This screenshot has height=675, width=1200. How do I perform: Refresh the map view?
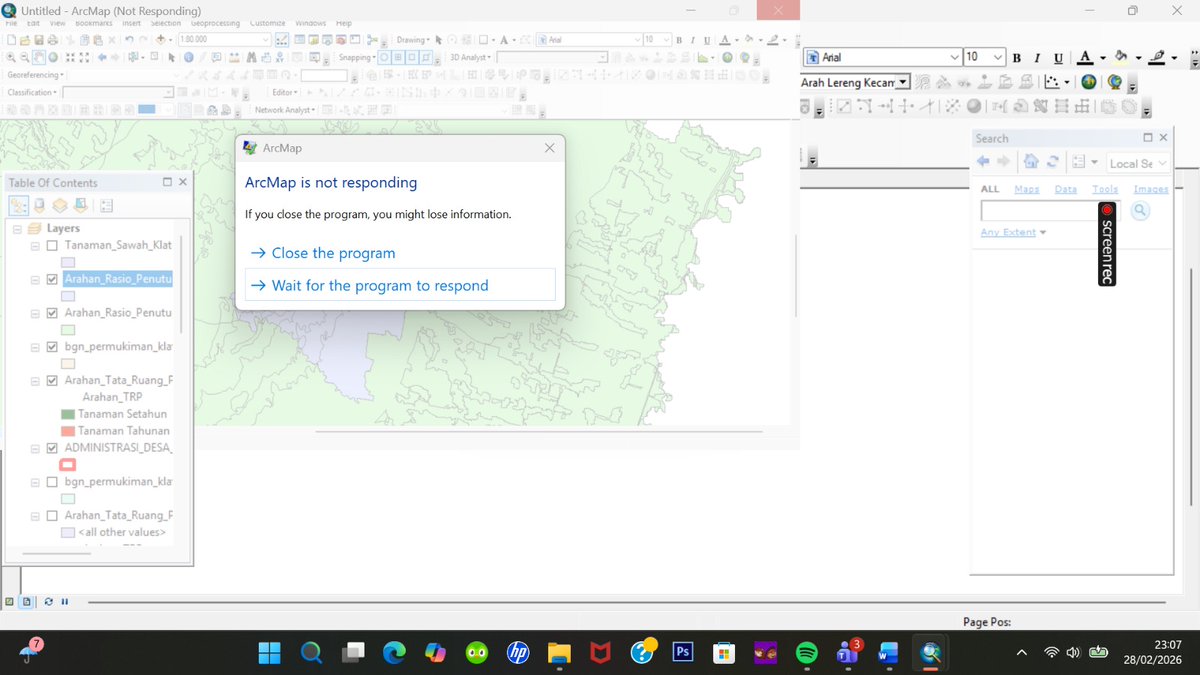[48, 602]
